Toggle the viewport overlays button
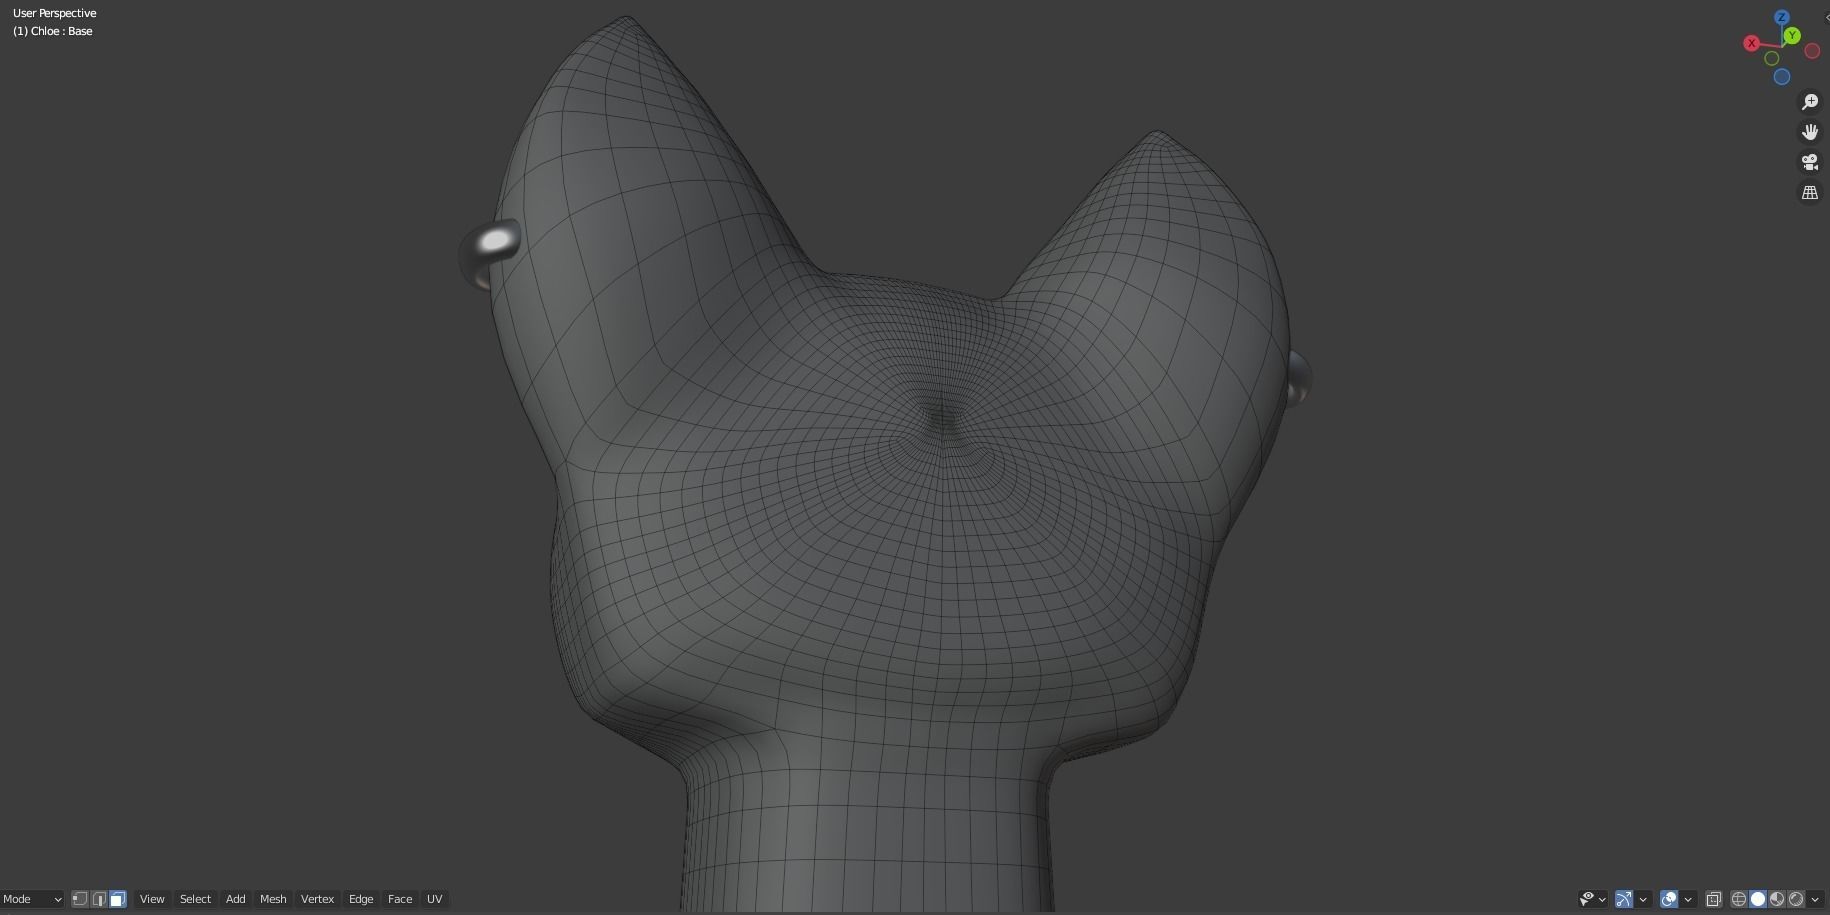1830x915 pixels. tap(1669, 899)
